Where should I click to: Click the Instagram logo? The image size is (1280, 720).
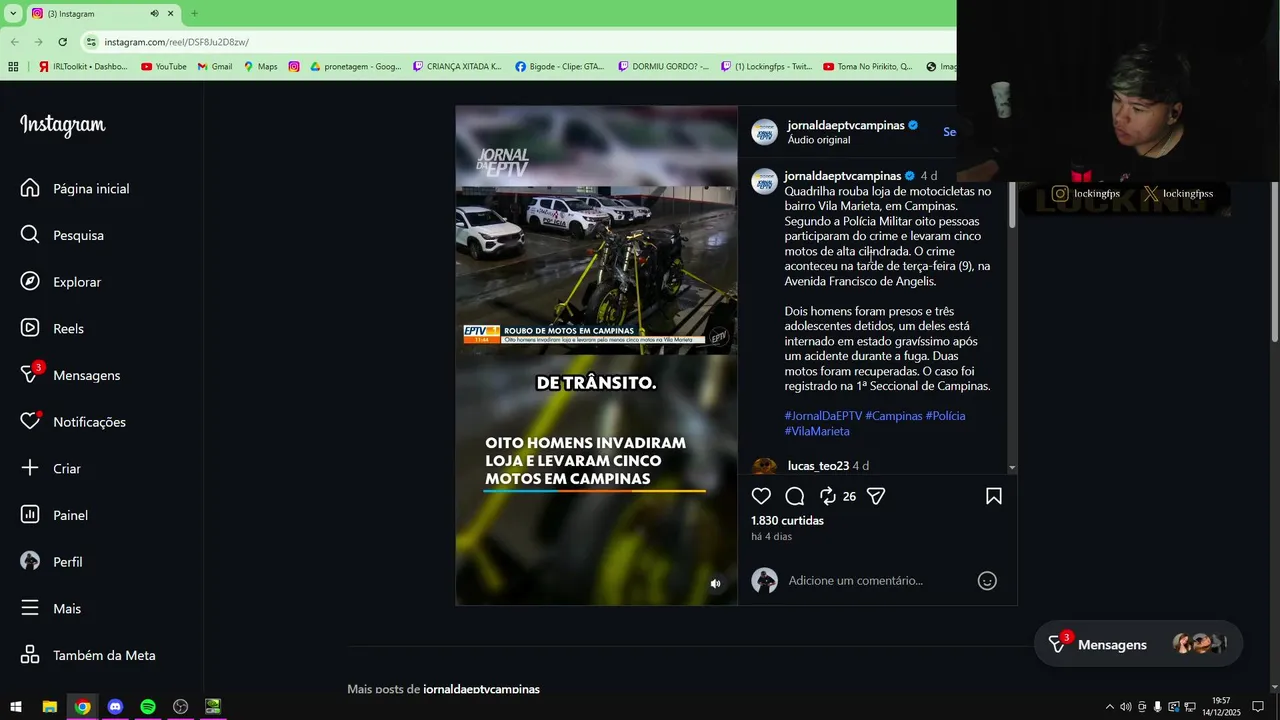tap(62, 125)
